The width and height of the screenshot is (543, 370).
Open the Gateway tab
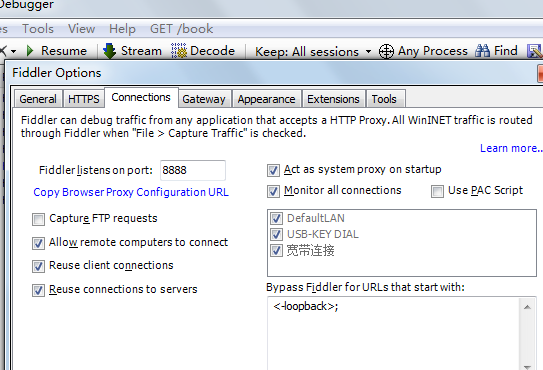click(x=204, y=99)
